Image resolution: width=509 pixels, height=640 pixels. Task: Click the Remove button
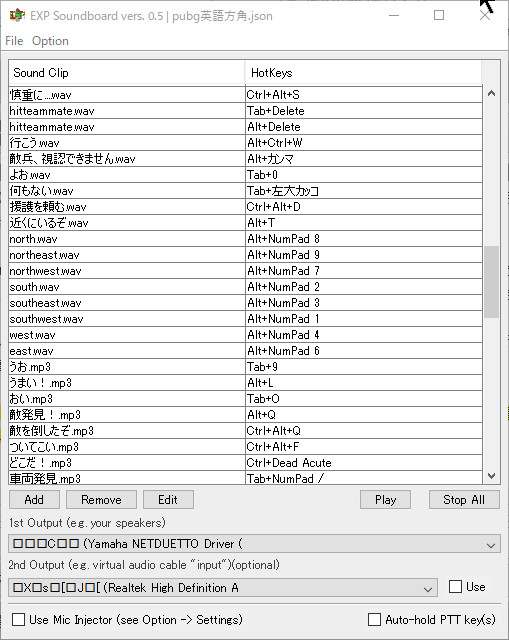tap(101, 500)
